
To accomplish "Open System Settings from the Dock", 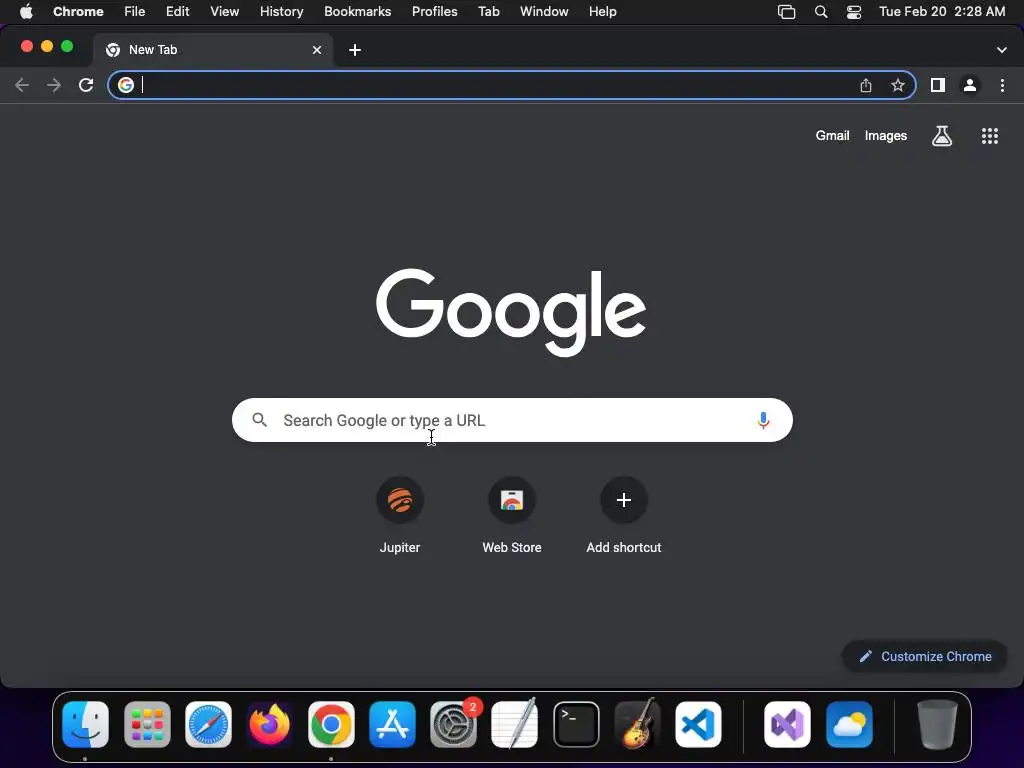I will [453, 724].
